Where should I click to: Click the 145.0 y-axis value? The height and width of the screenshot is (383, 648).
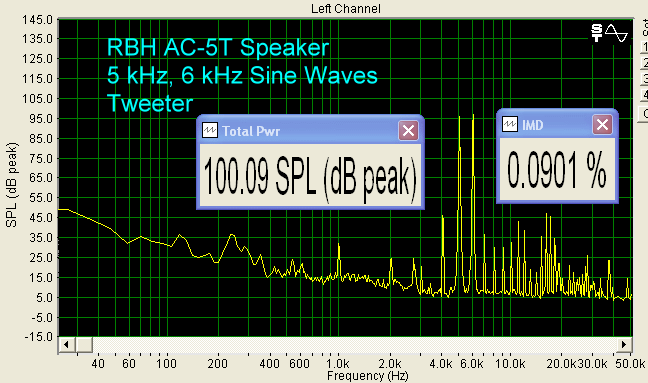click(x=38, y=20)
